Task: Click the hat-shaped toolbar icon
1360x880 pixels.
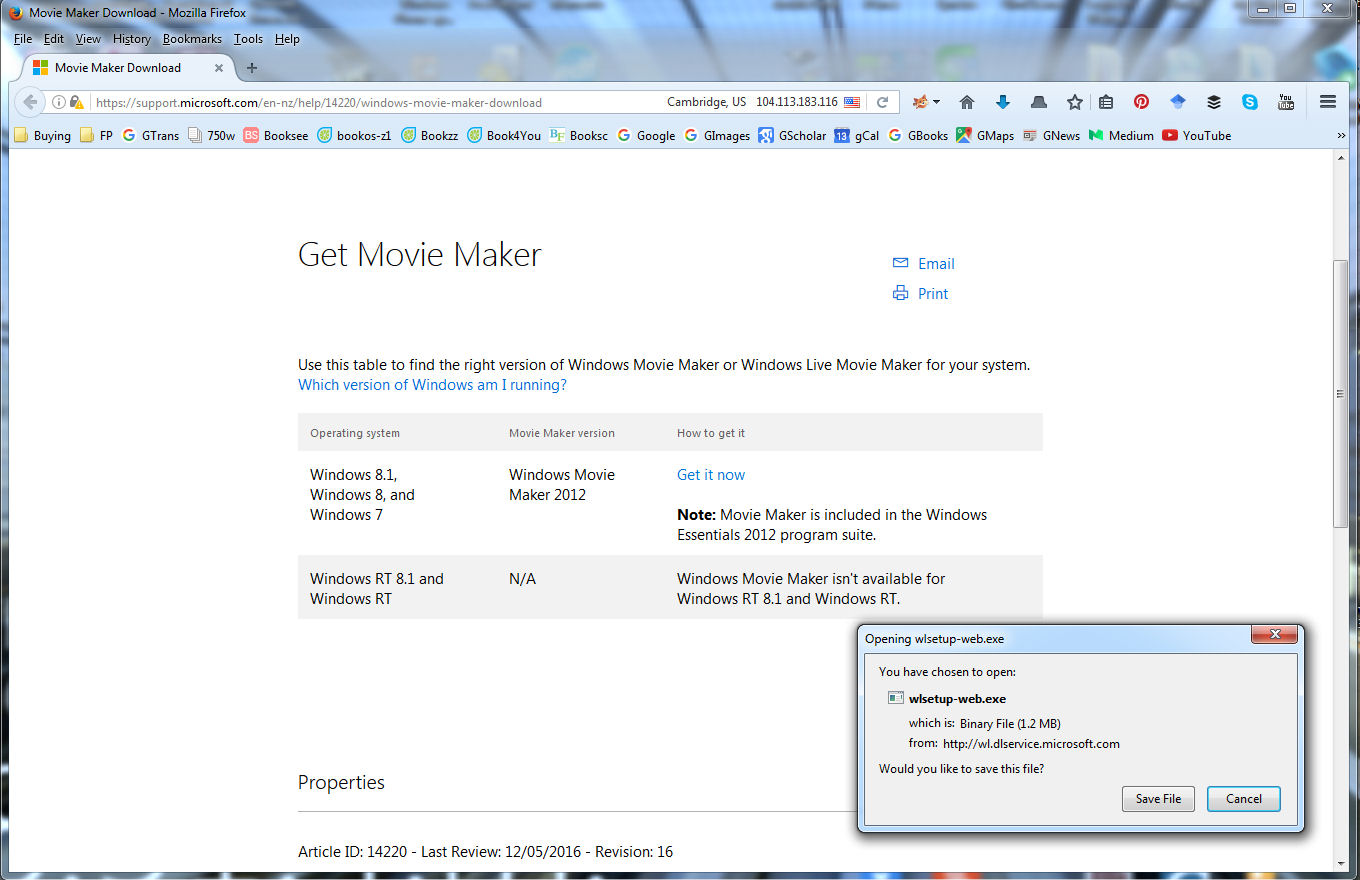Action: (x=1039, y=102)
